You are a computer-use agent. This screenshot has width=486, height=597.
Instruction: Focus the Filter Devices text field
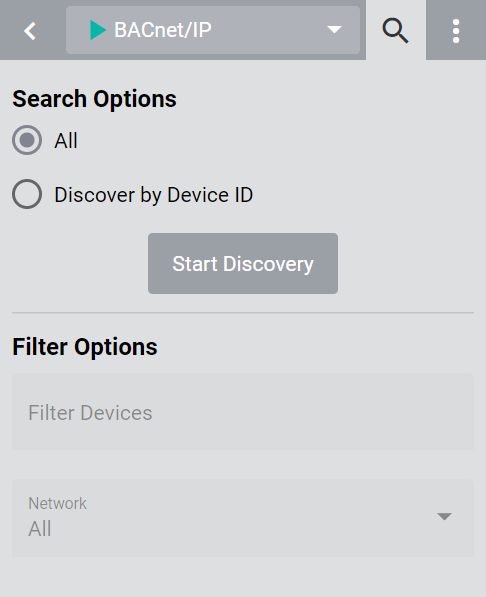(x=243, y=412)
